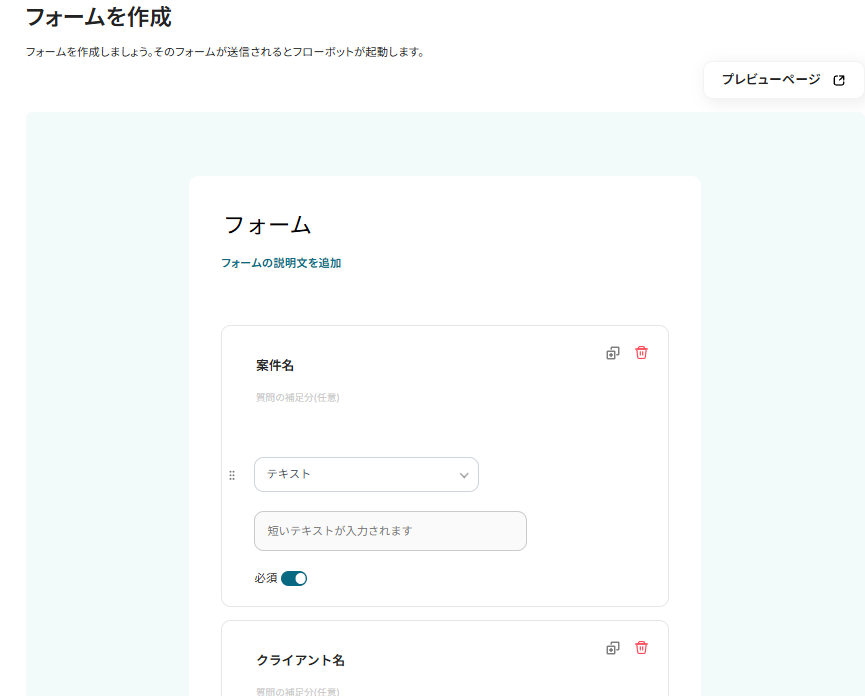Click the クライアント名 question title
Image resolution: width=865 pixels, height=696 pixels.
300,660
